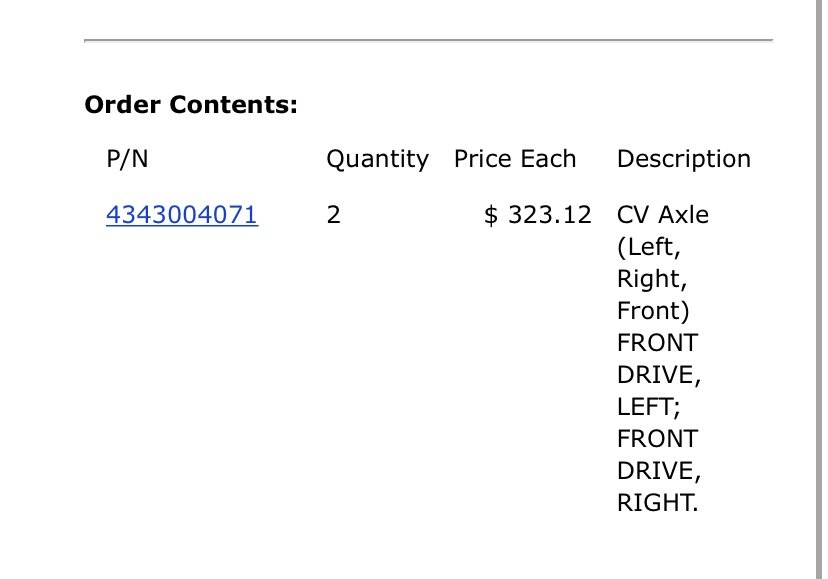
Task: Click the "Front)" description line
Action: (x=653, y=311)
